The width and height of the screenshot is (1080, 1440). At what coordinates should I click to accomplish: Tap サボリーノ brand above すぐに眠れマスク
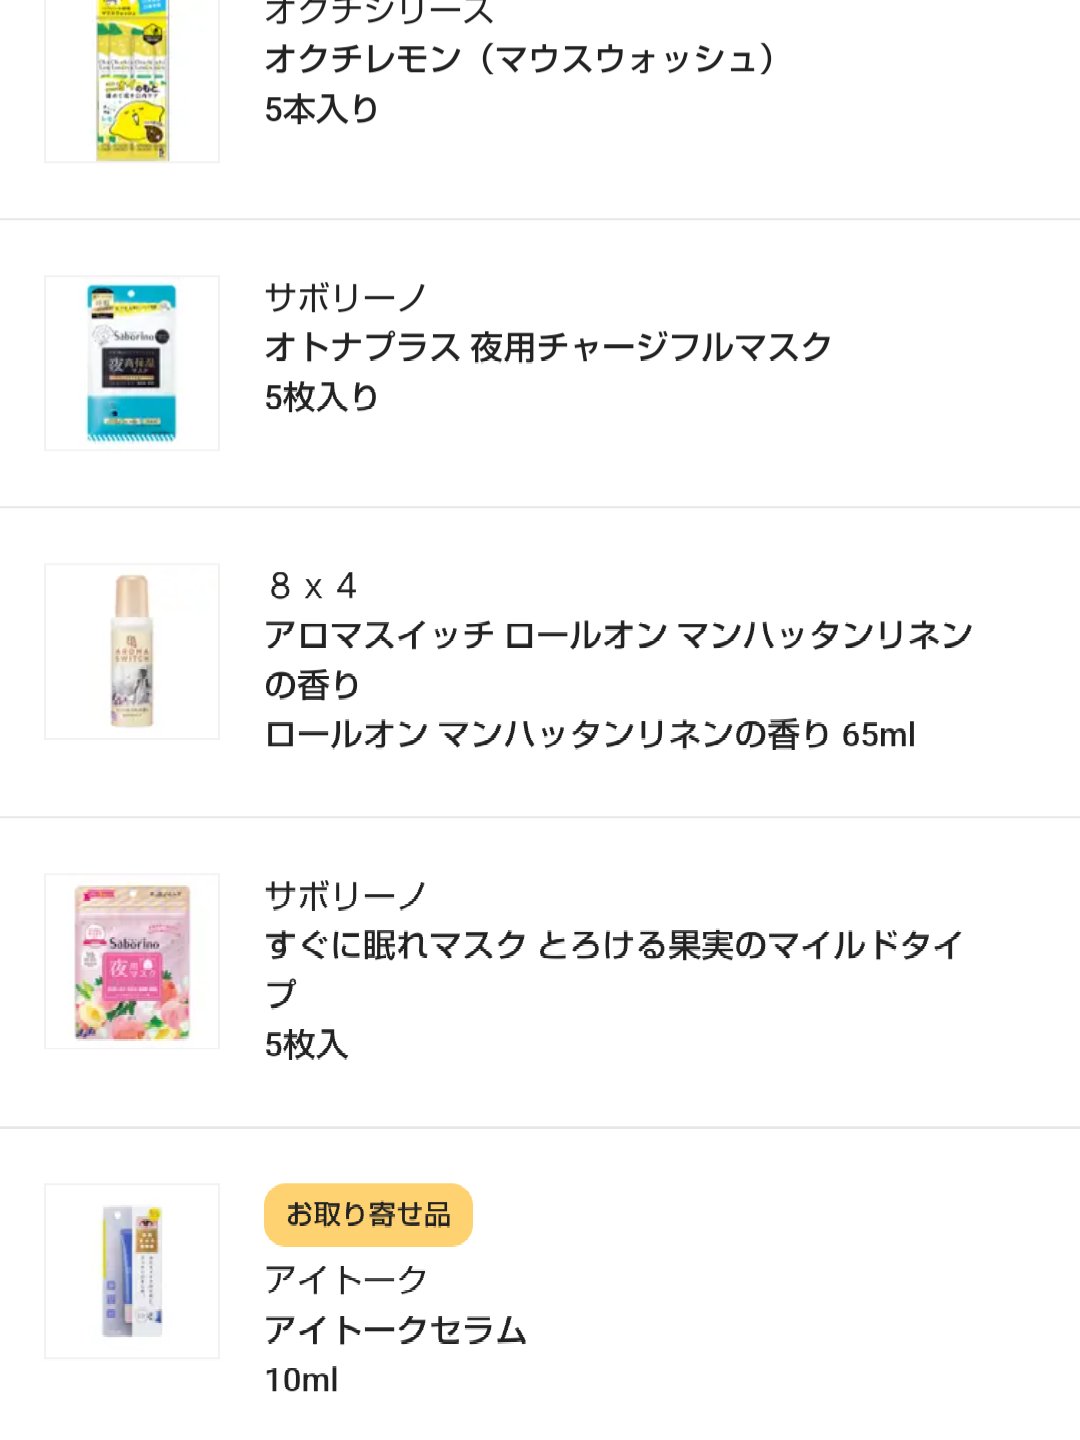click(346, 895)
